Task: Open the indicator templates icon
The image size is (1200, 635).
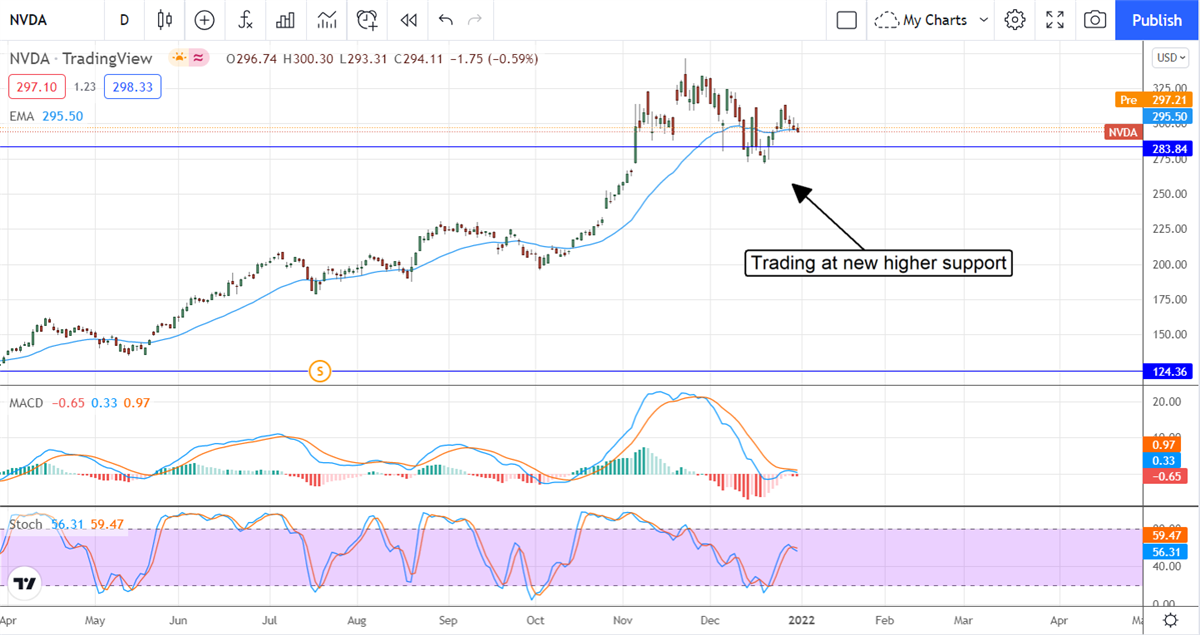Action: point(326,20)
